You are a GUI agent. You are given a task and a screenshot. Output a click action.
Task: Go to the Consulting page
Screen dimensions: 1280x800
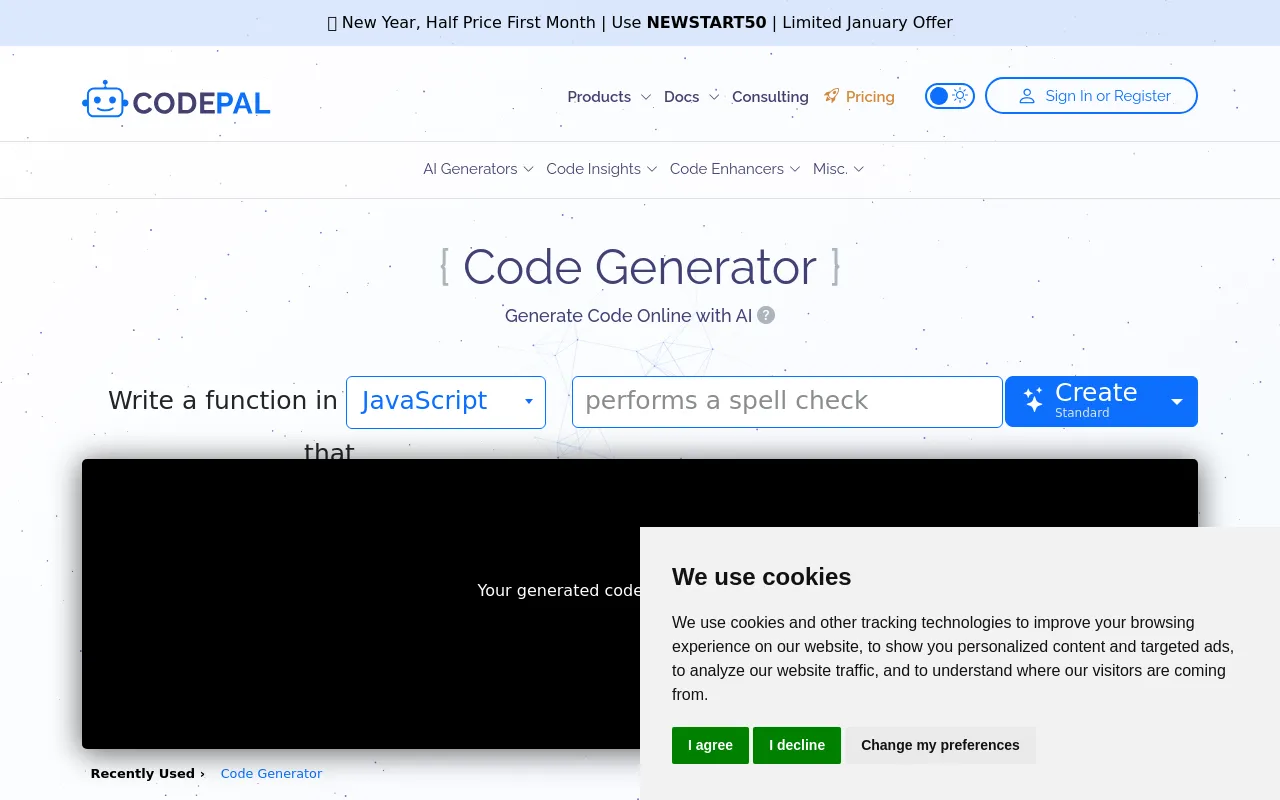coord(770,97)
